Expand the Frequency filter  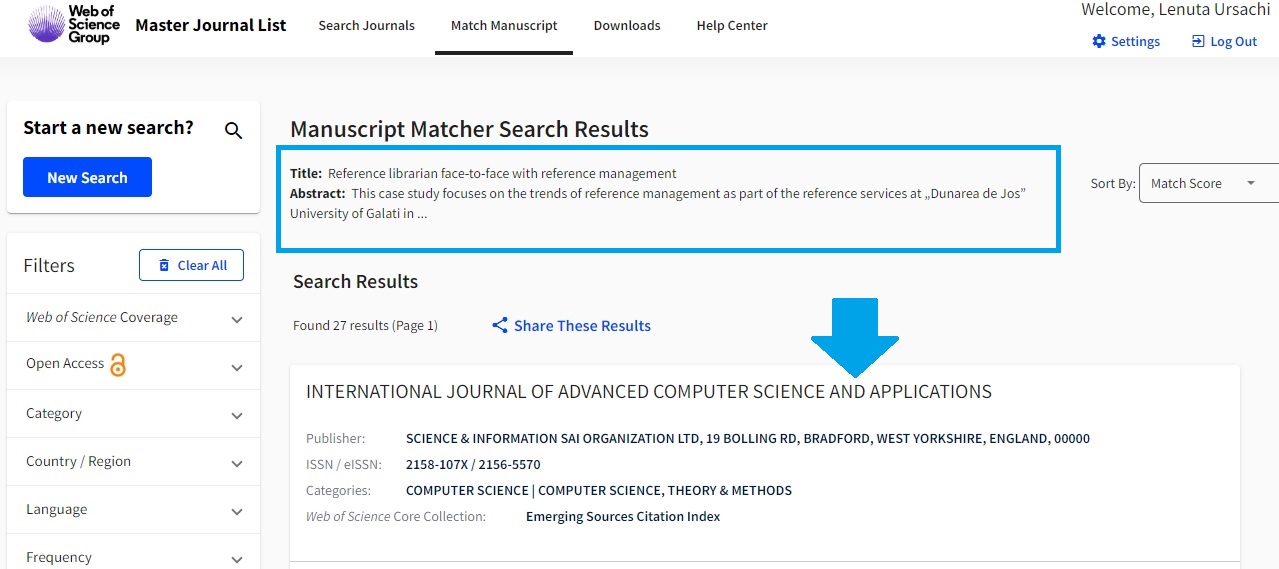coord(134,552)
